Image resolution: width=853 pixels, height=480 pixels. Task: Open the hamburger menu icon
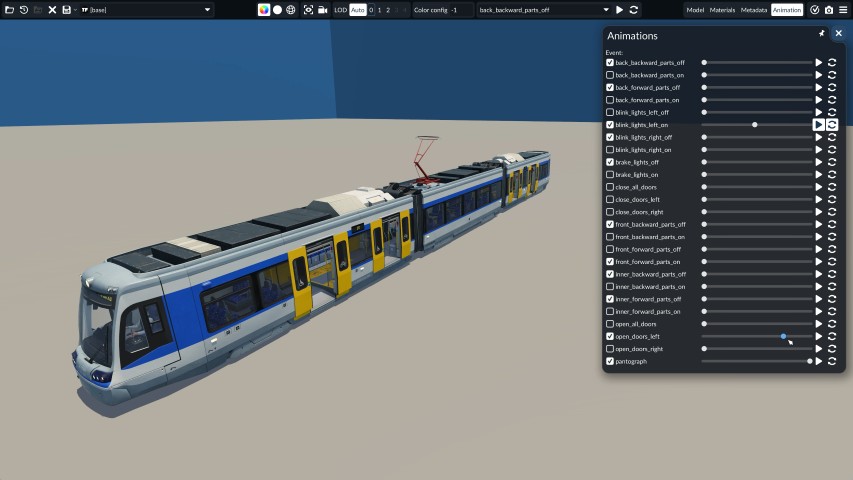tap(843, 10)
